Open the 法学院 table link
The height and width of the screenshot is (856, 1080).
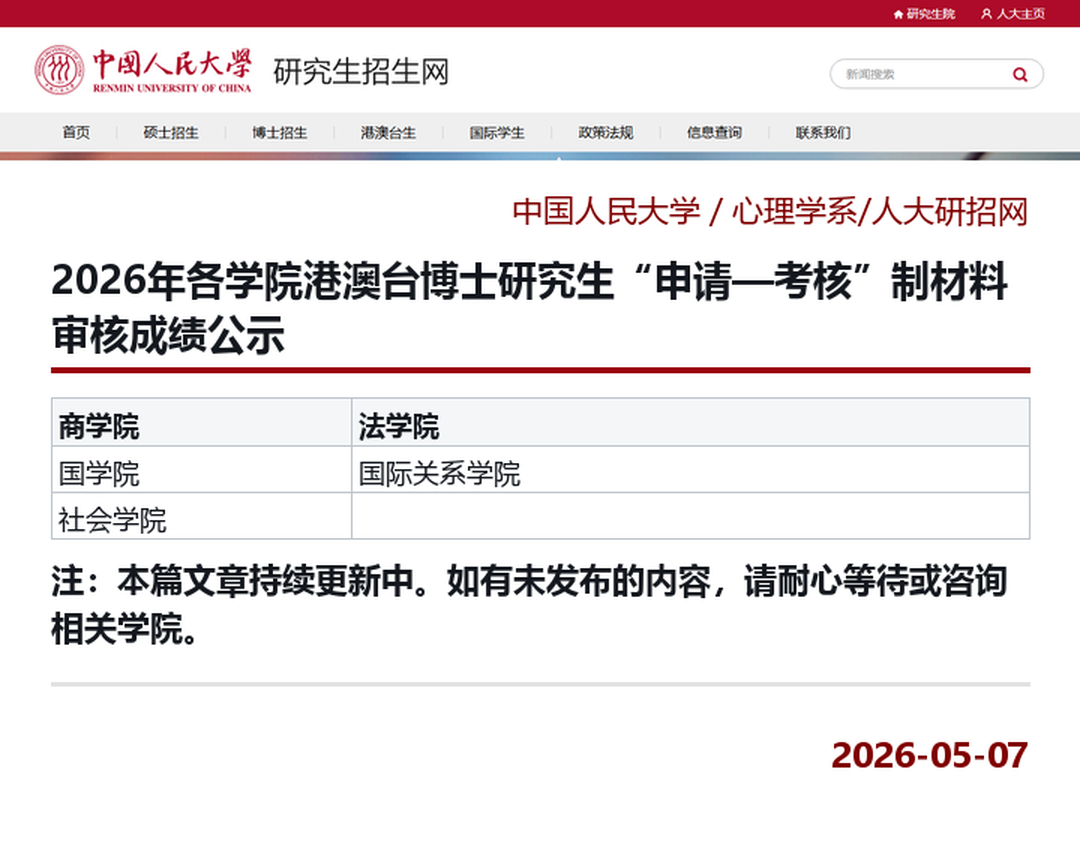click(x=398, y=426)
